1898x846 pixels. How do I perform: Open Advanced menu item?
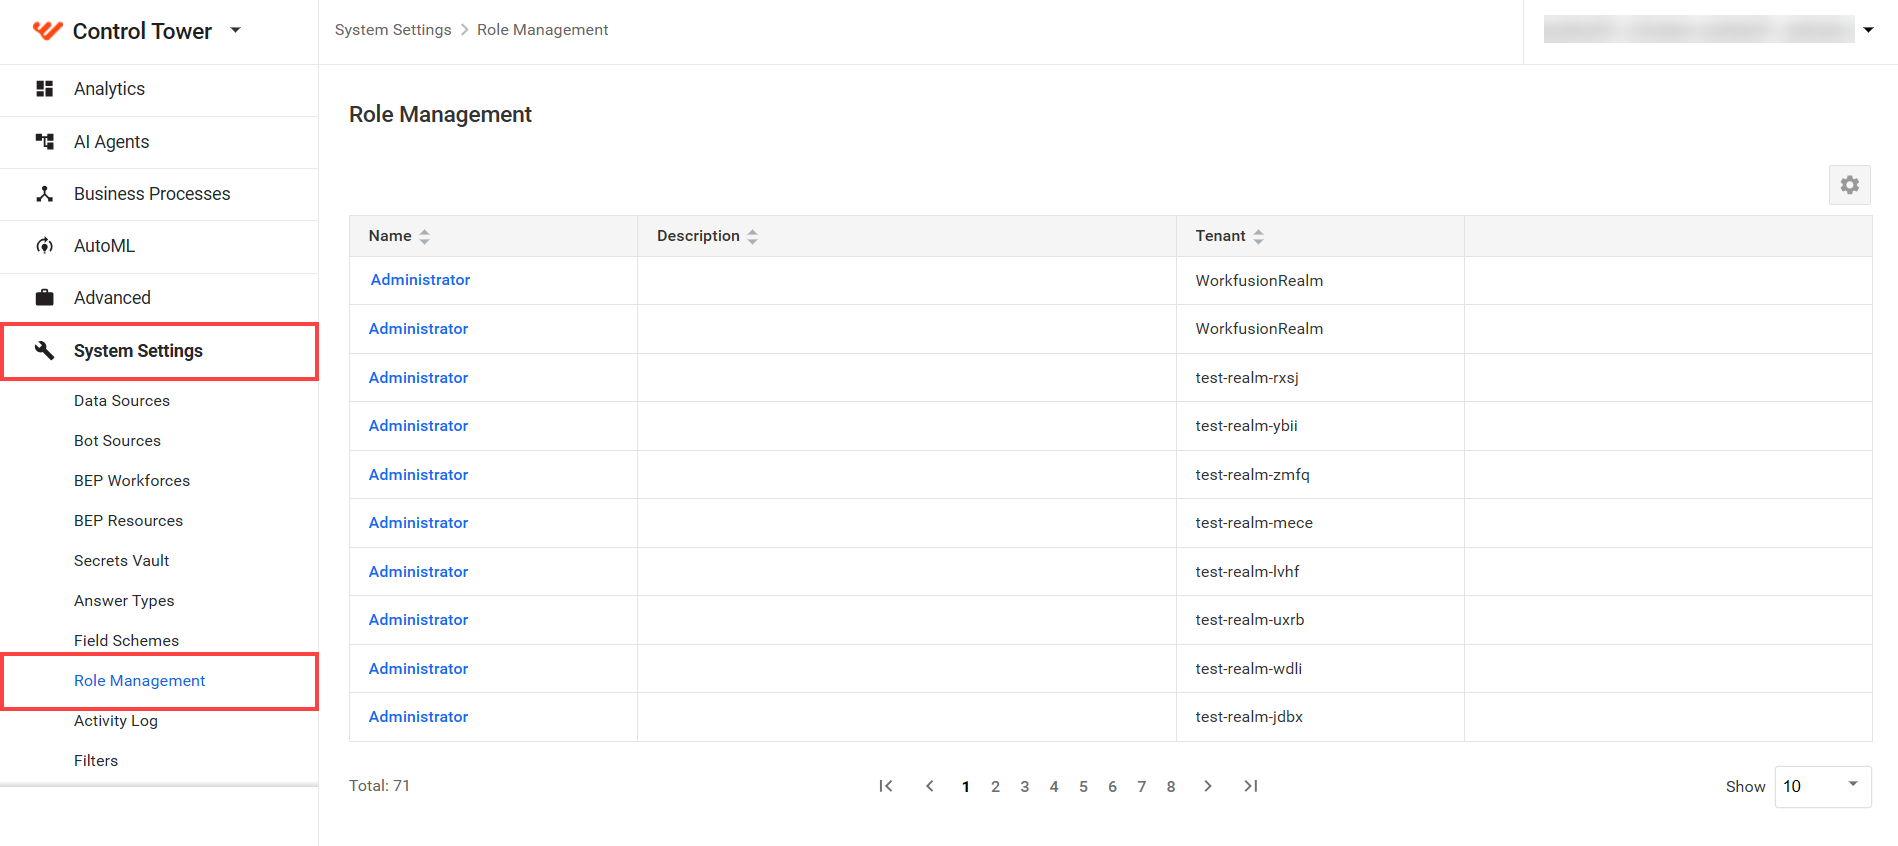159,298
